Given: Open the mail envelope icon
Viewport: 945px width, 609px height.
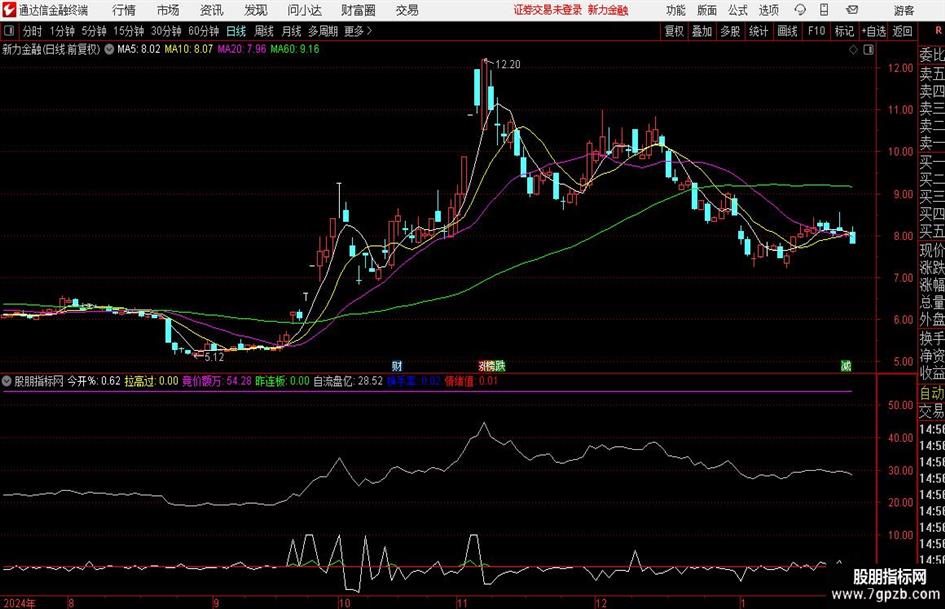Looking at the screenshot, I should point(852,10).
